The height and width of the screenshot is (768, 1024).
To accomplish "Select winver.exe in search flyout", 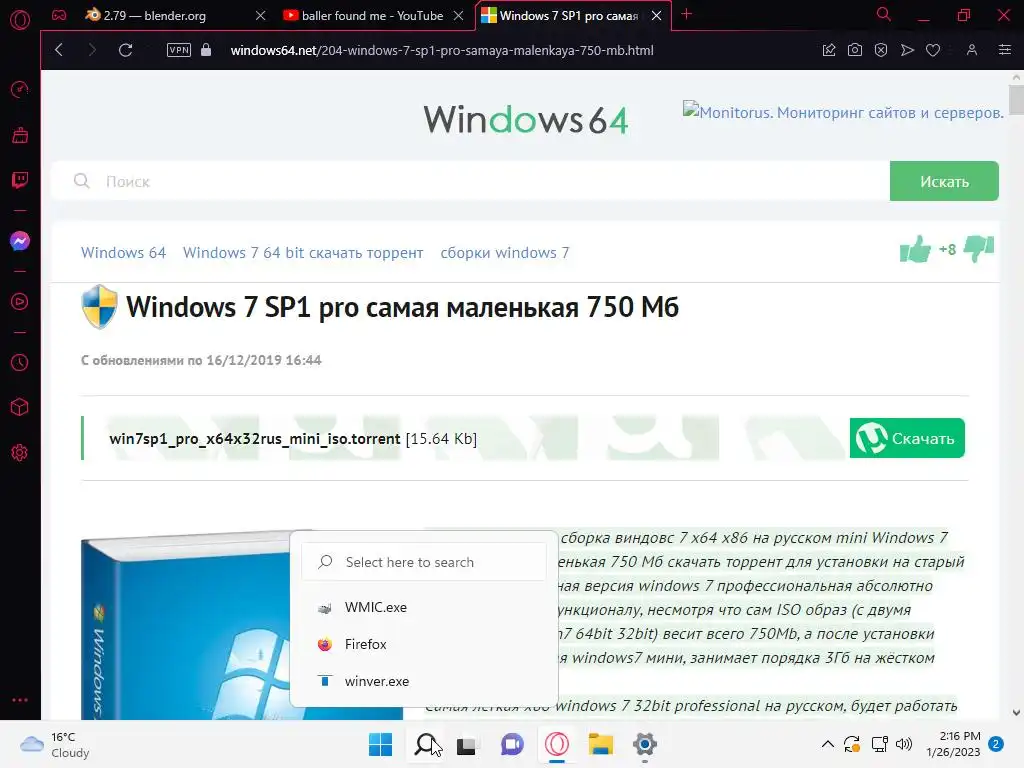I will [x=424, y=681].
